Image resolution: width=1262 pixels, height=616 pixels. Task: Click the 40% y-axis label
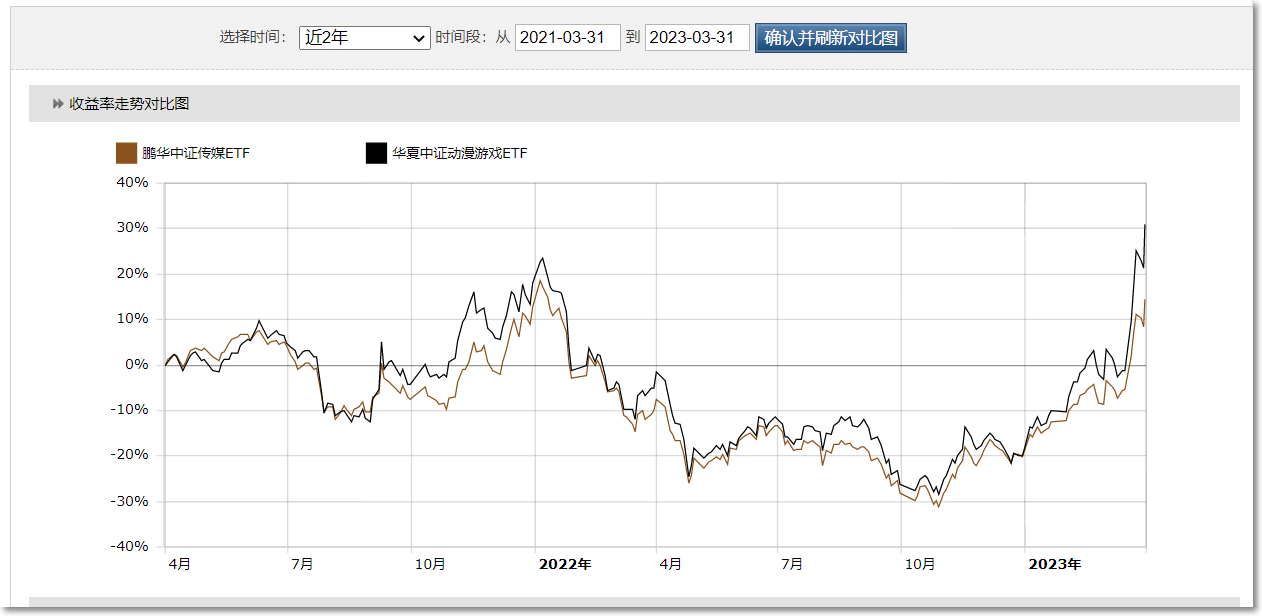coord(133,182)
